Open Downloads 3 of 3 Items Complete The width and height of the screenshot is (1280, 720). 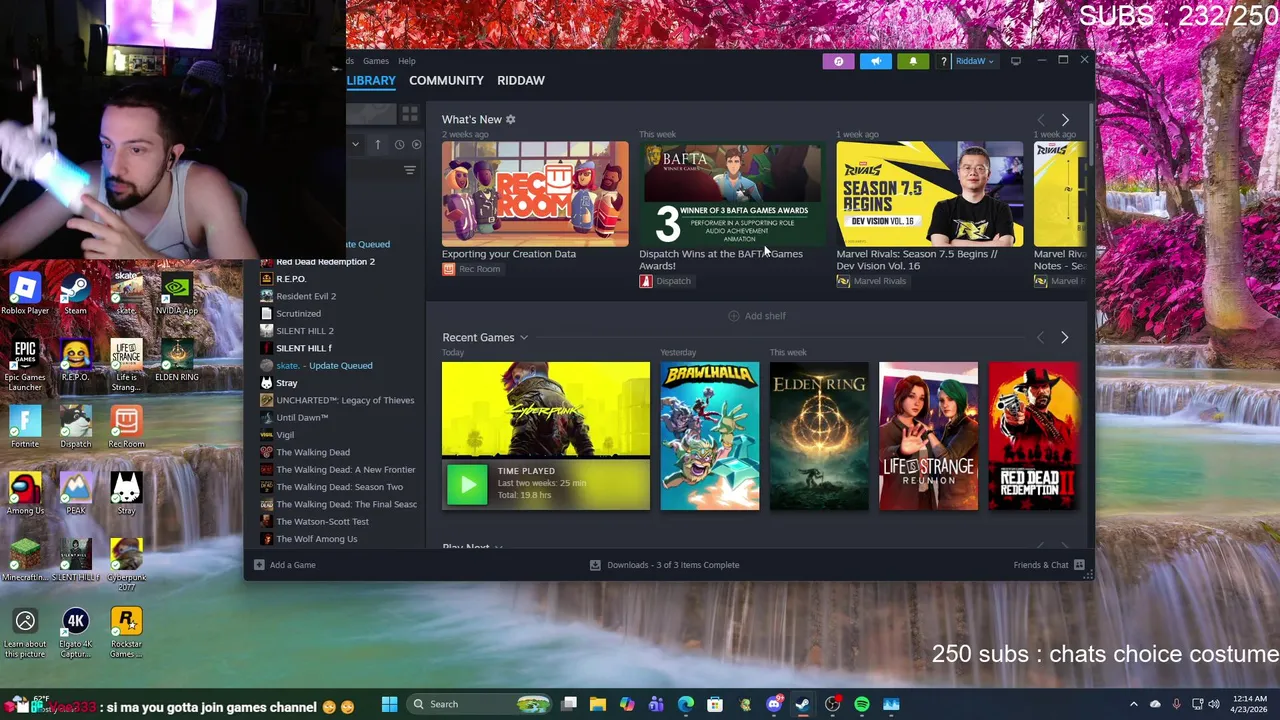click(664, 565)
